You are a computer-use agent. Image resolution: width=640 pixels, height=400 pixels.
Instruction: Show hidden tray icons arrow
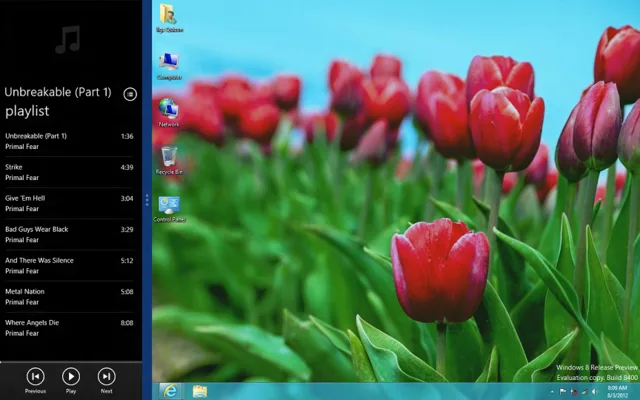pos(552,392)
